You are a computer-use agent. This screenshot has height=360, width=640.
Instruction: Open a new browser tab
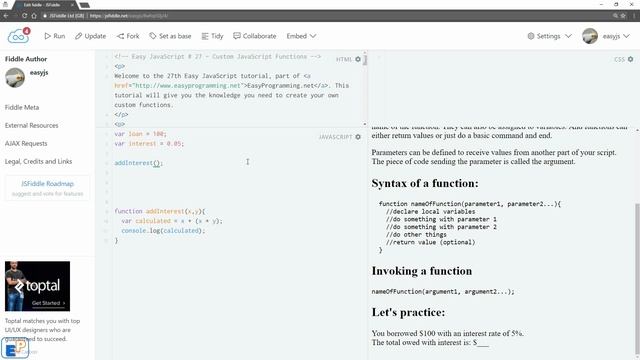(x=84, y=5)
